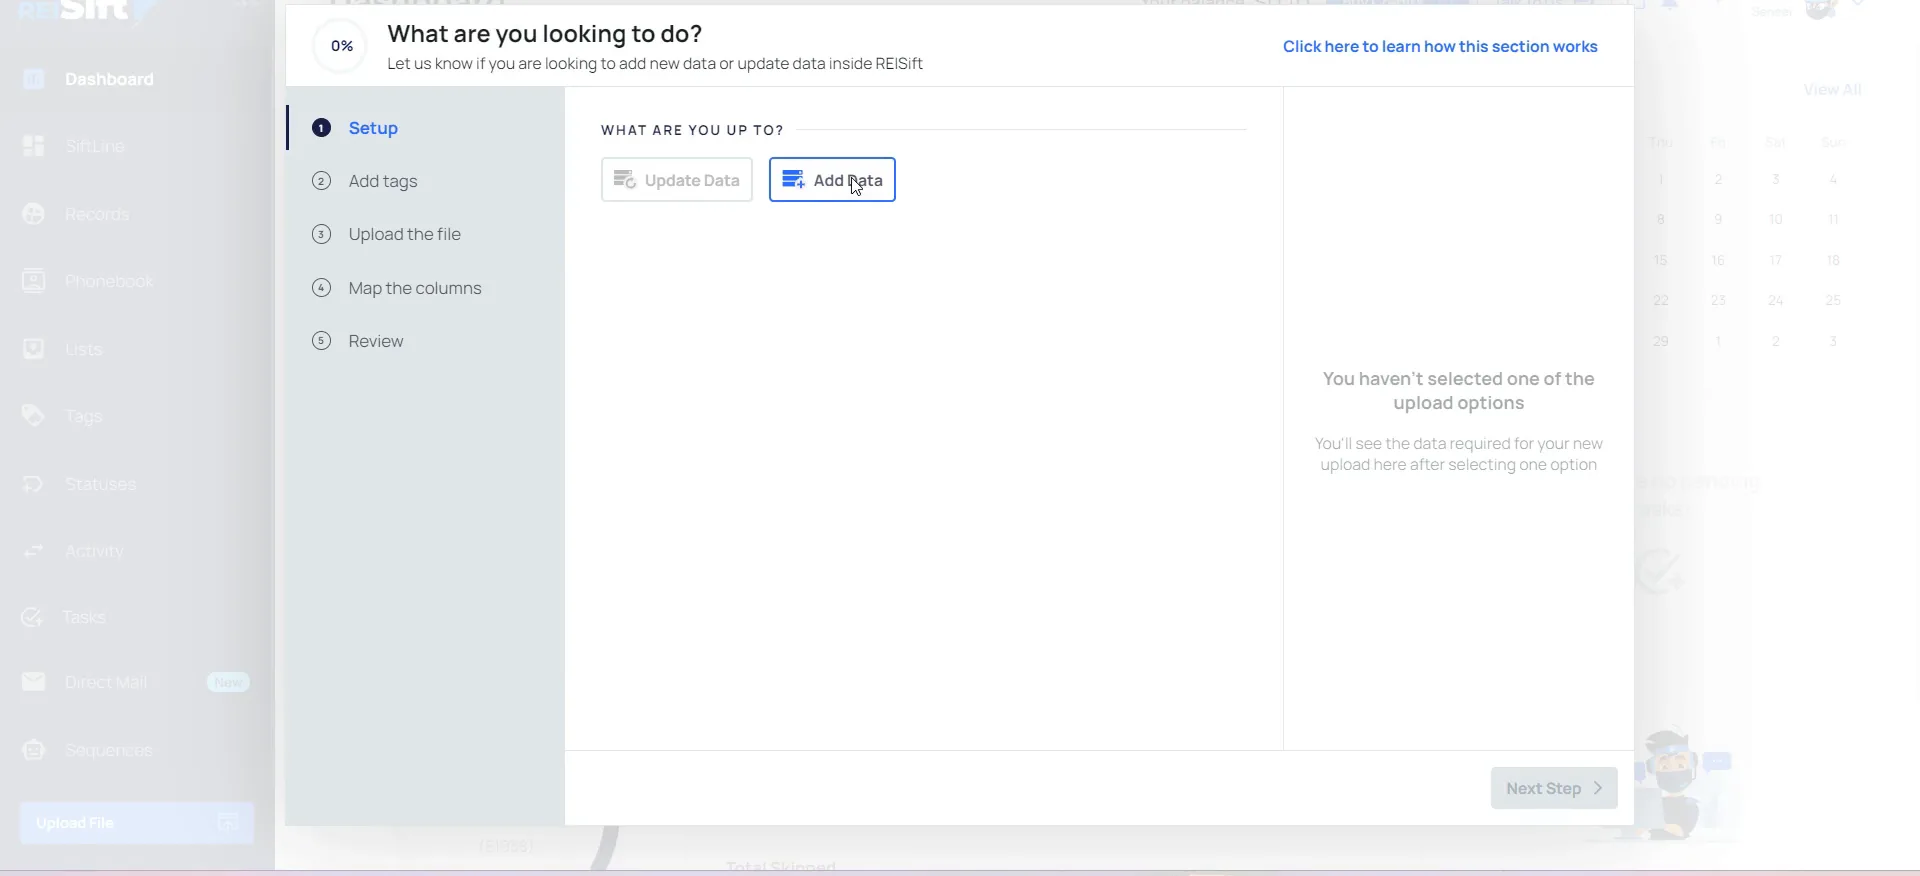Screen dimensions: 1920x876
Task: Jump to Map the columns step
Action: tap(415, 288)
